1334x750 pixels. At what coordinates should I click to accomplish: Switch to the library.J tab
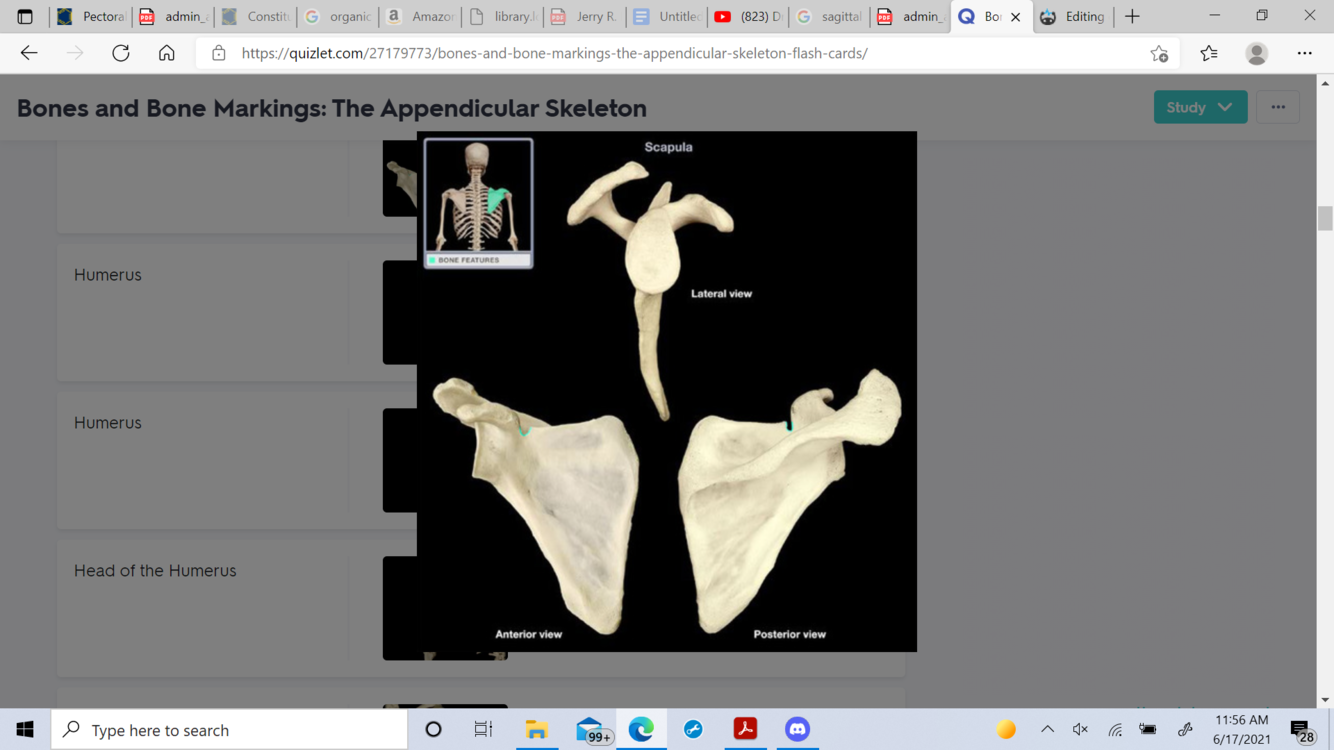501,16
